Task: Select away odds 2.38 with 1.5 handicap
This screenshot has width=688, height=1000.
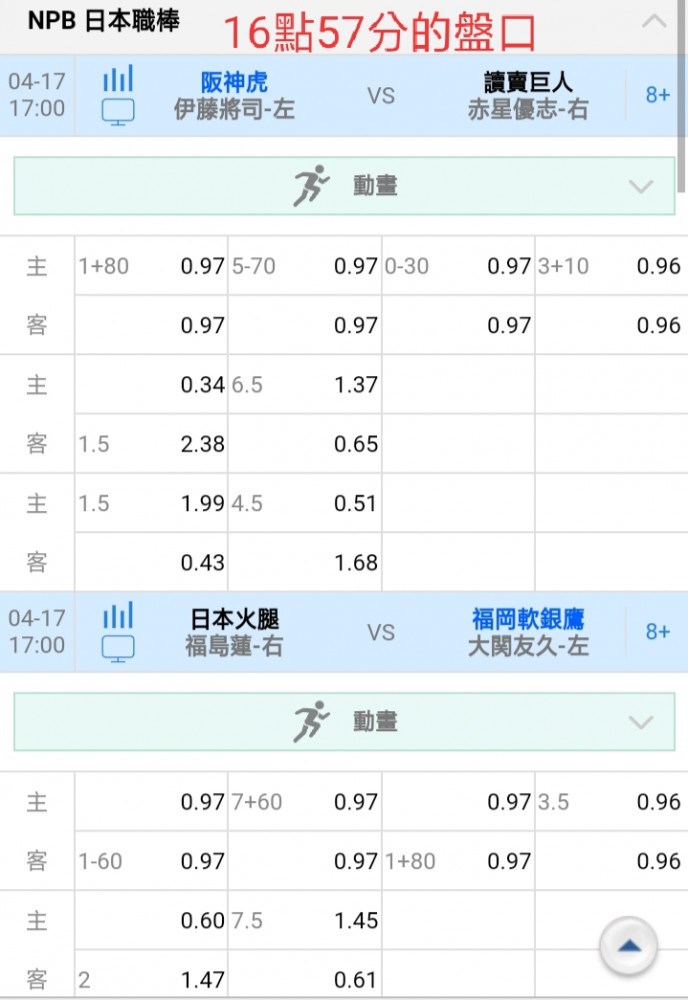Action: point(152,444)
